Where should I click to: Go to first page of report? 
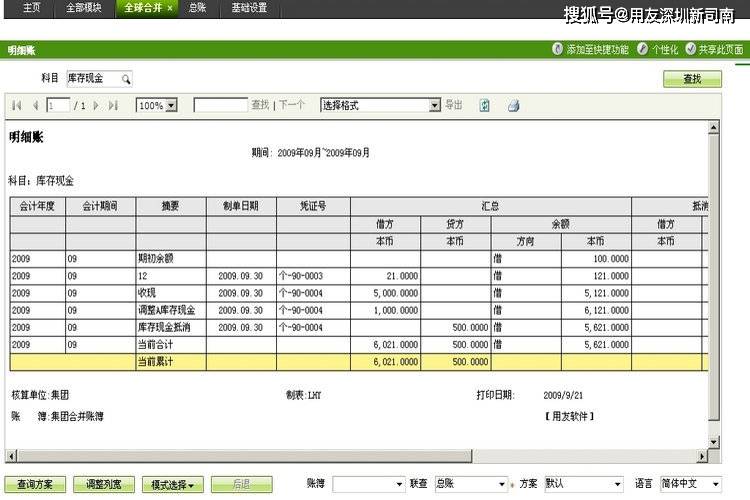pos(17,105)
